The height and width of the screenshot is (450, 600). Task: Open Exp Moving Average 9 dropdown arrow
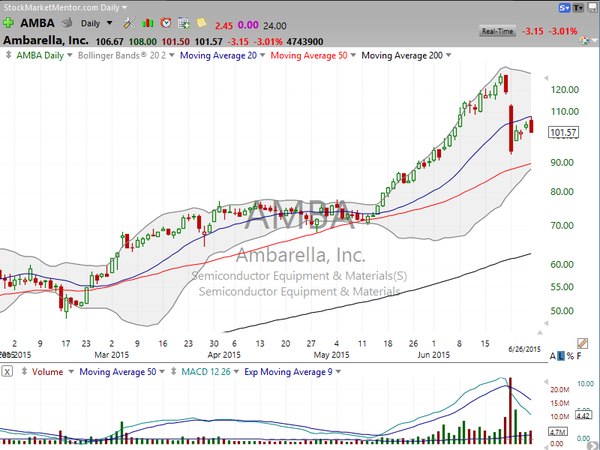[x=338, y=372]
